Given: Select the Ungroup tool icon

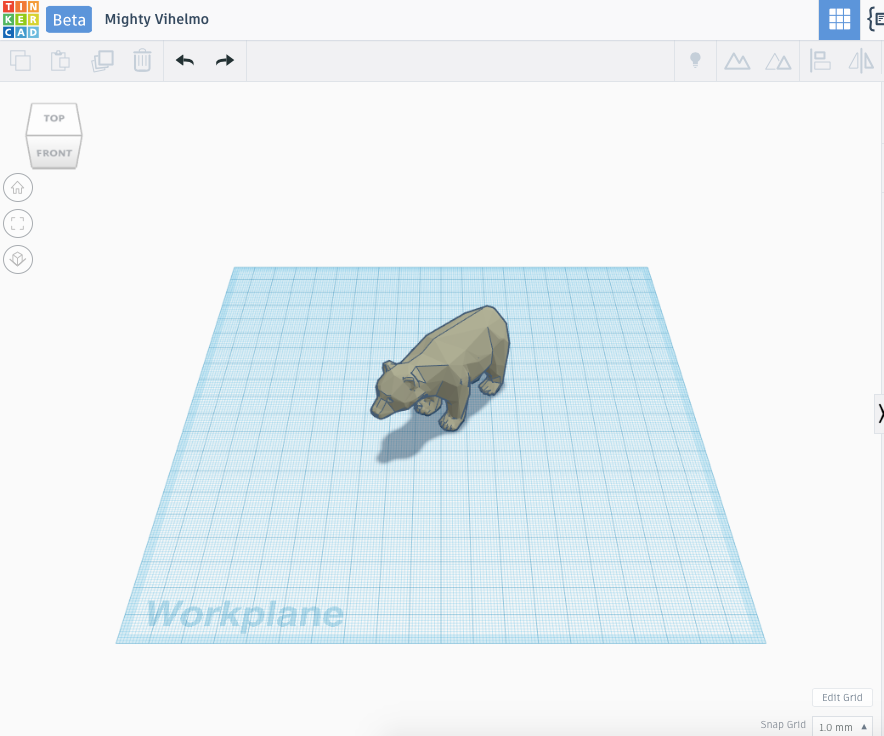Looking at the screenshot, I should click(x=779, y=60).
